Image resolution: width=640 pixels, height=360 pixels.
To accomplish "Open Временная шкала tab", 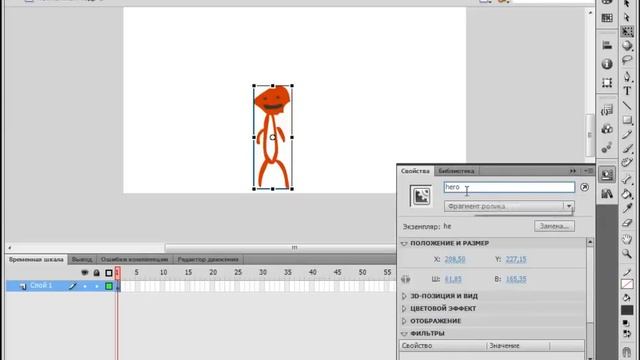I will (x=36, y=260).
